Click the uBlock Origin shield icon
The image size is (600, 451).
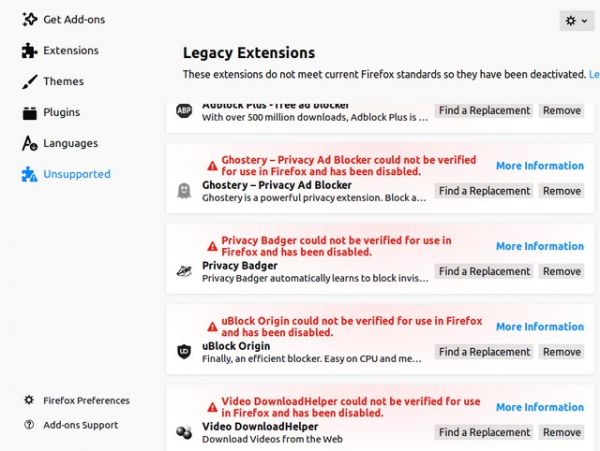tap(184, 352)
